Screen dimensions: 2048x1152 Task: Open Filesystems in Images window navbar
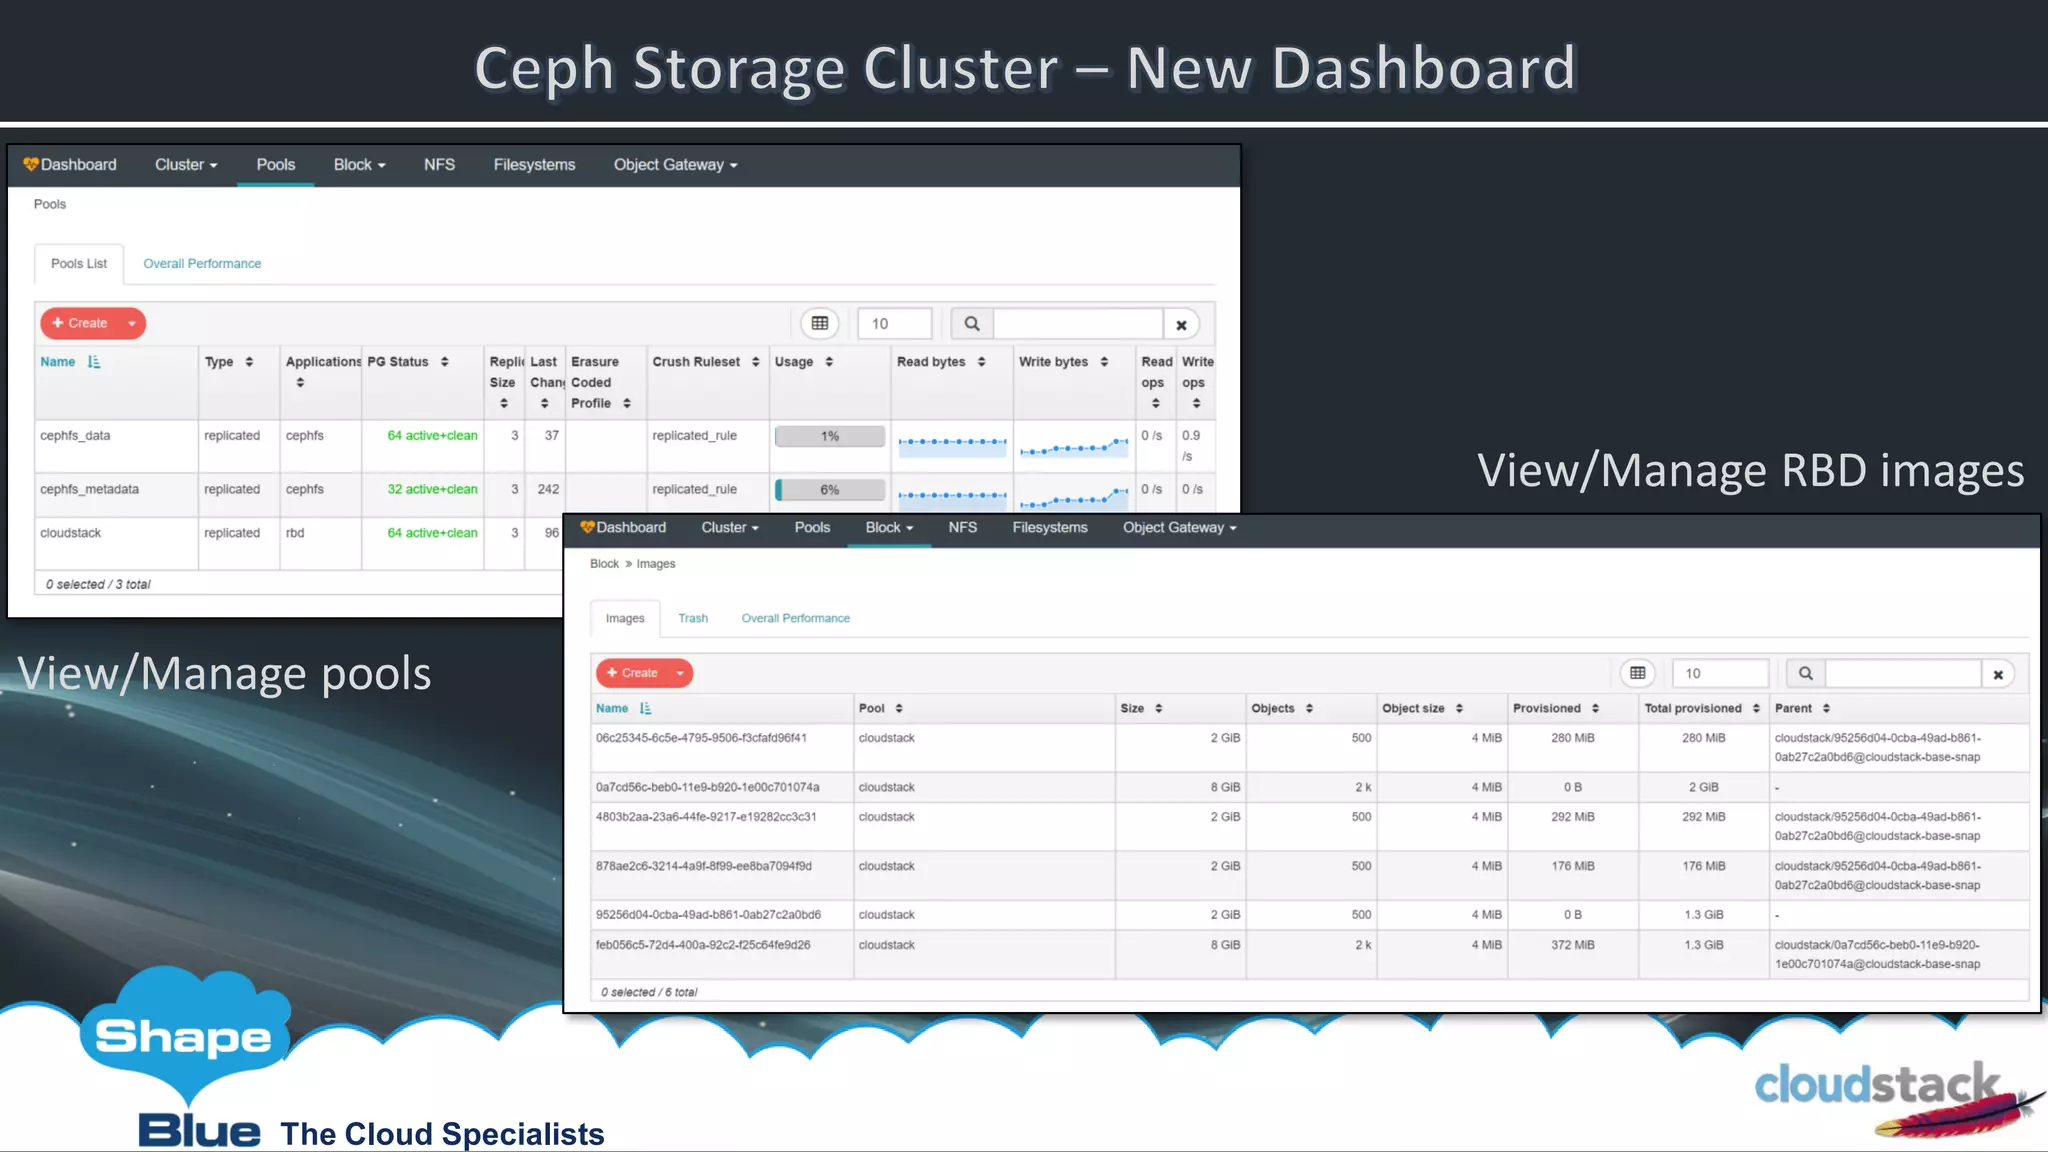(x=1049, y=527)
